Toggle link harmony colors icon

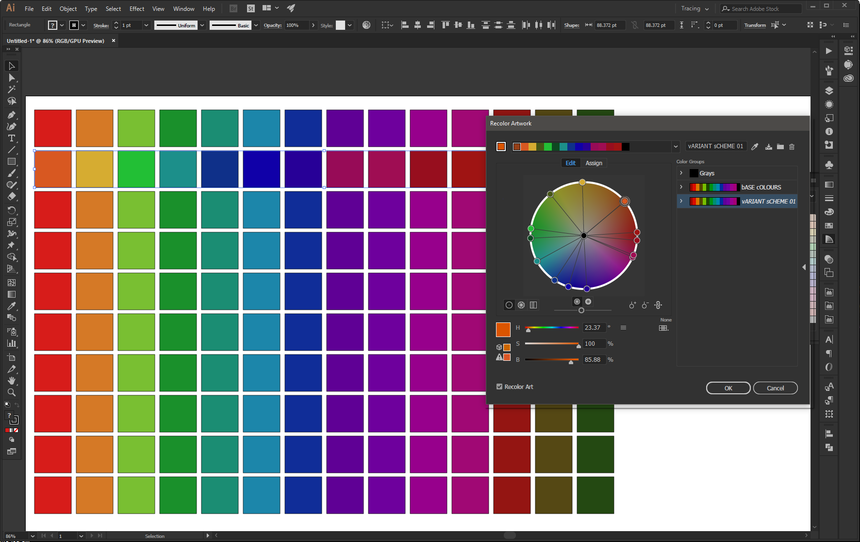[658, 305]
